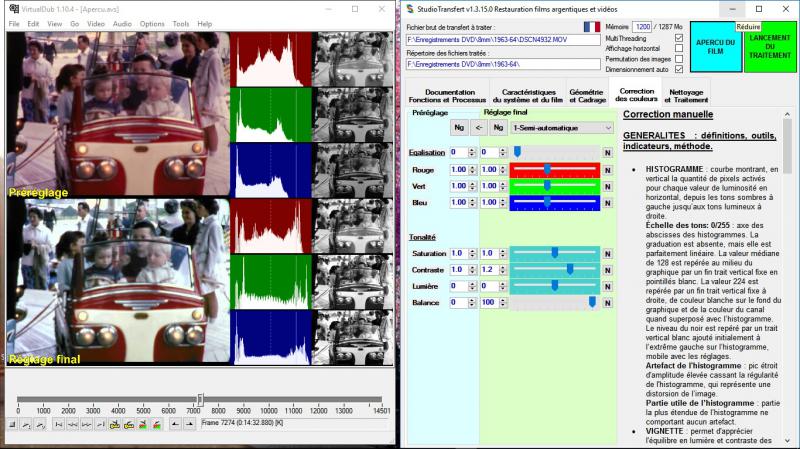
Task: Open the File menu in VirtualDub
Action: pyautogui.click(x=14, y=24)
